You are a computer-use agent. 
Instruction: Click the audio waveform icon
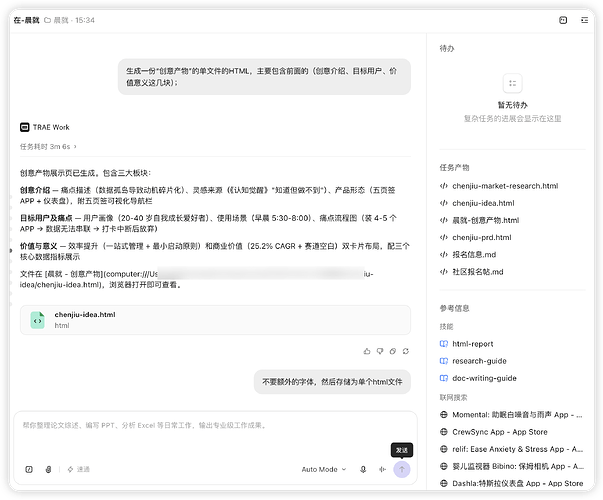[x=382, y=469]
